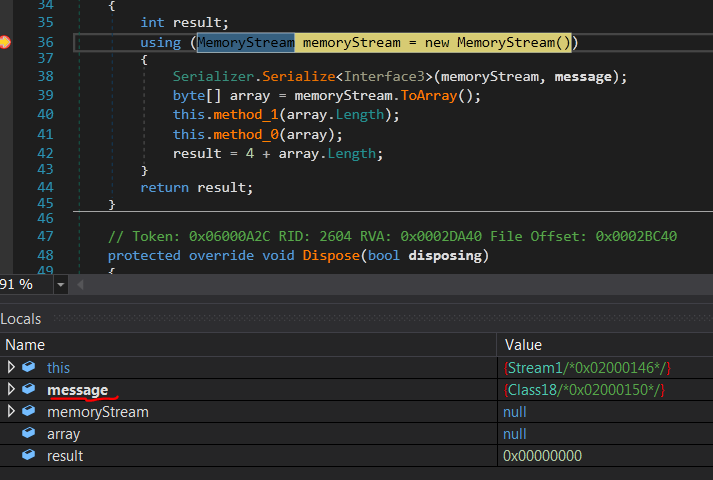Screen dimensions: 713x480
Task: Click the Locals panel title
Action: 21,319
